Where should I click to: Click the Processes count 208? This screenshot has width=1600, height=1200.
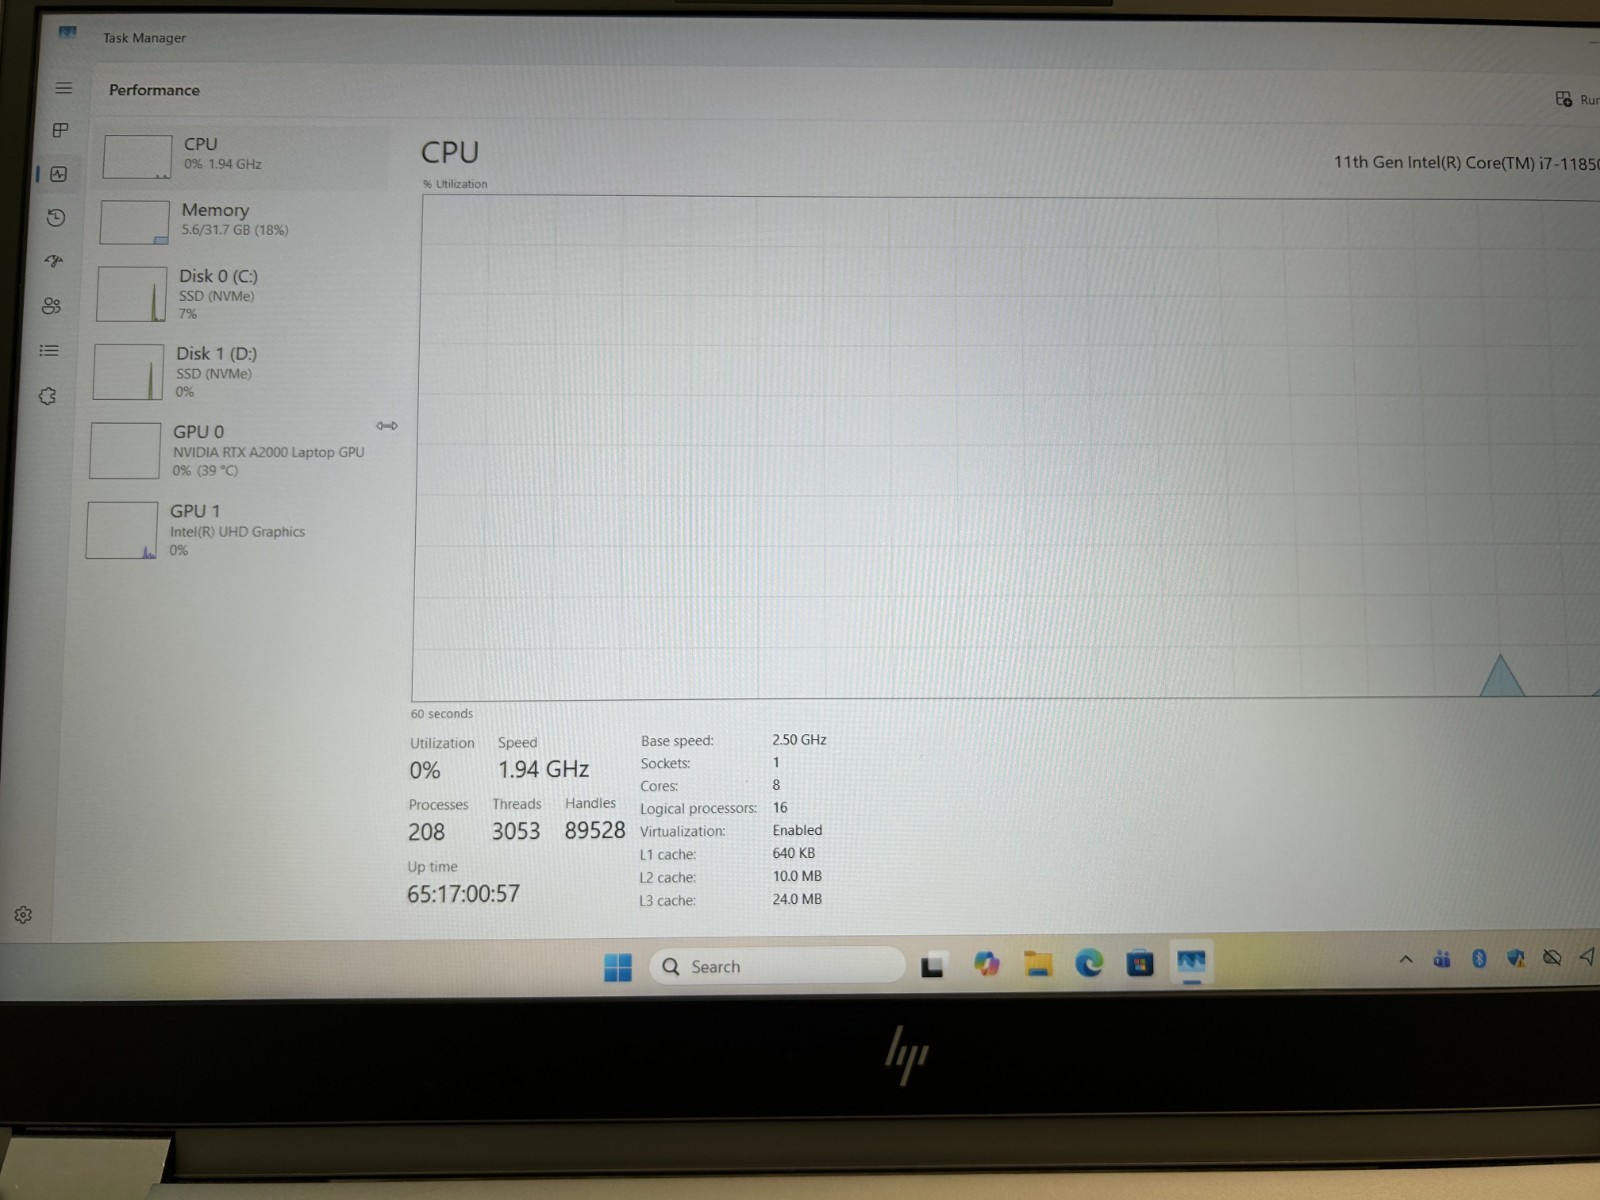point(426,832)
